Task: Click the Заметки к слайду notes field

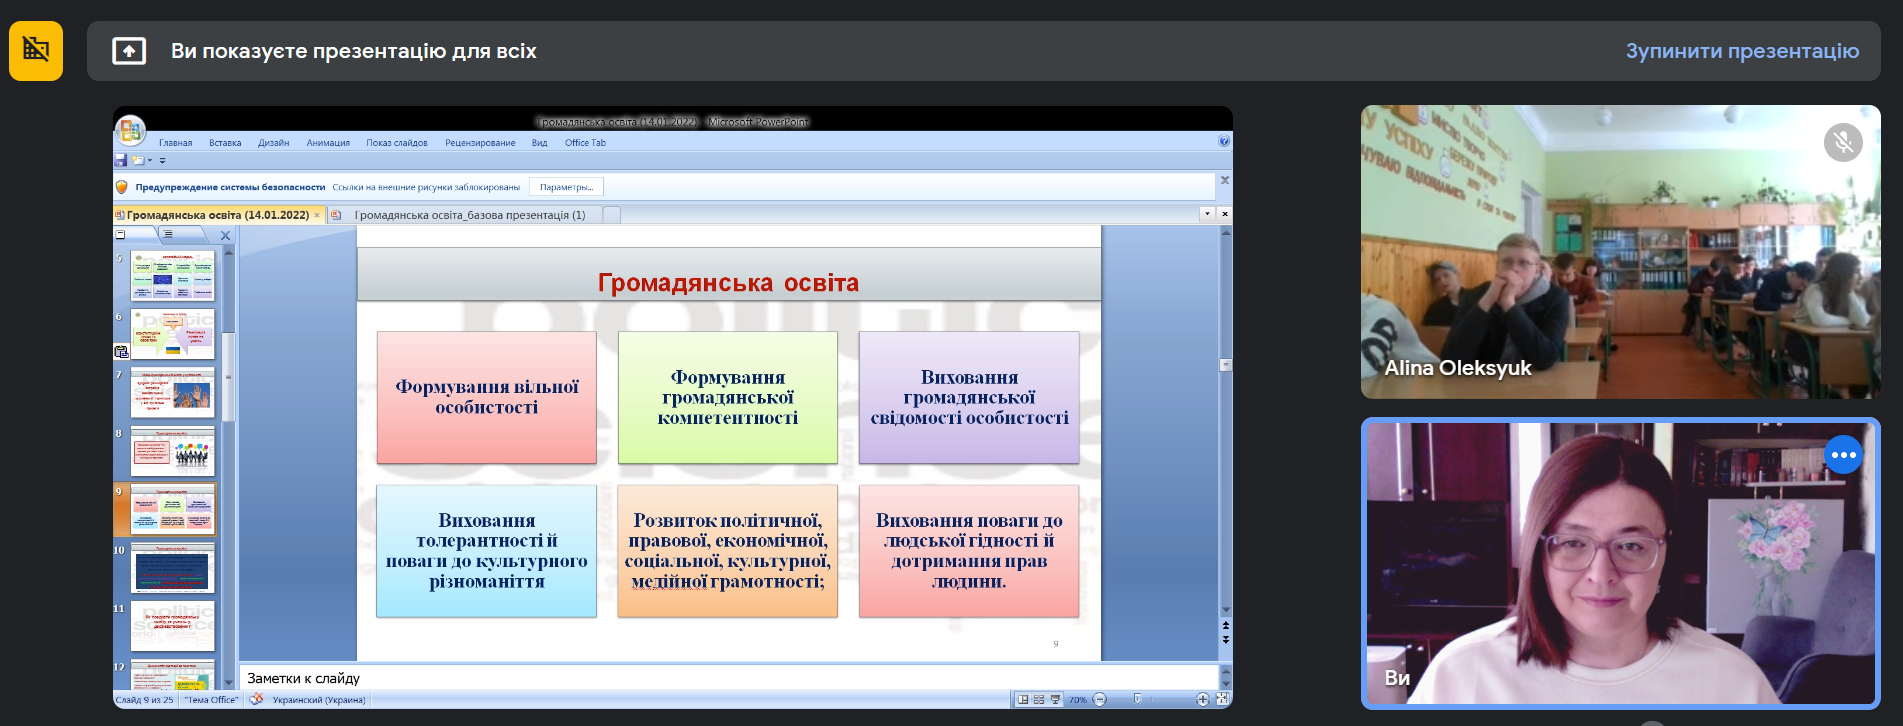Action: (728, 678)
